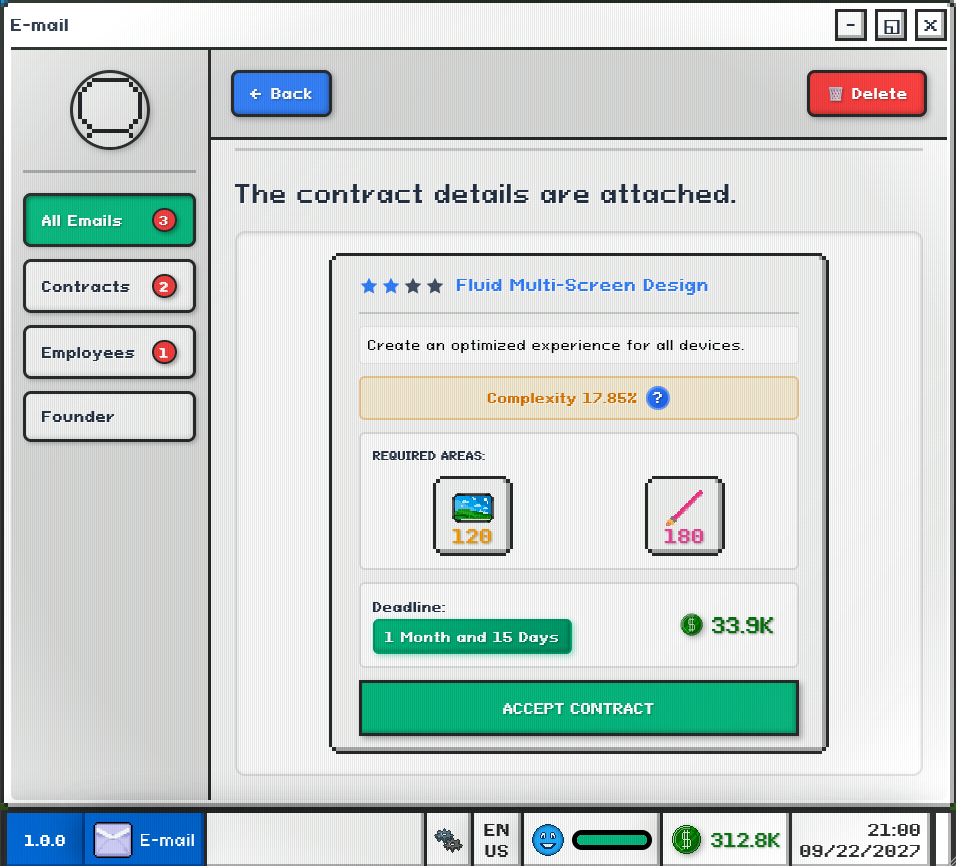This screenshot has width=956, height=866.
Task: Click the envelope icon in the taskbar
Action: pos(112,840)
